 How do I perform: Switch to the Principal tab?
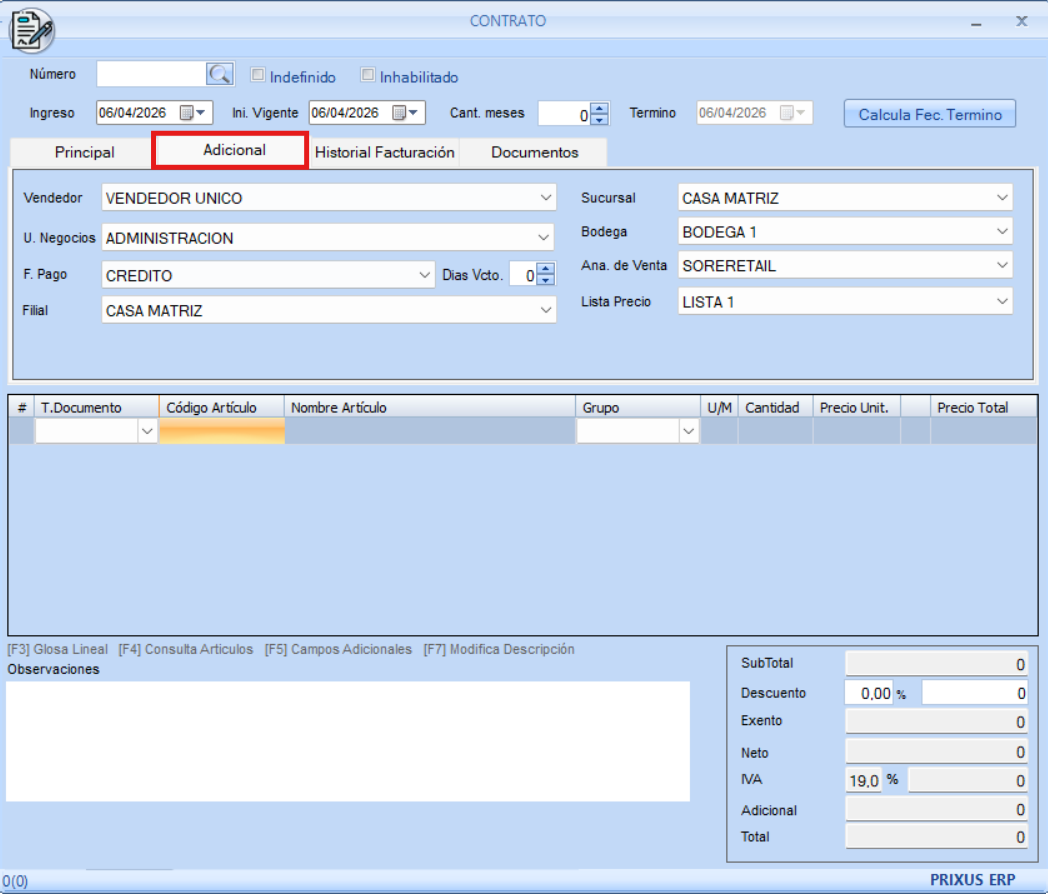(x=84, y=153)
